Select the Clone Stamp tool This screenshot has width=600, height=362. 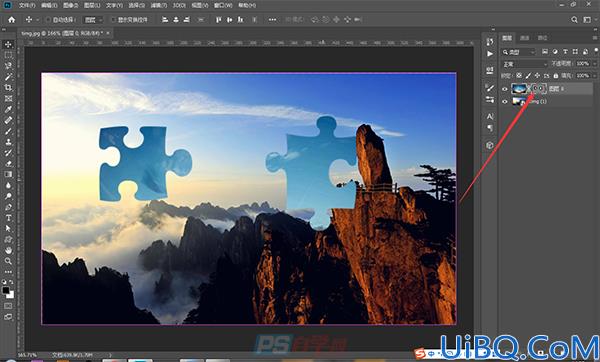(x=8, y=142)
